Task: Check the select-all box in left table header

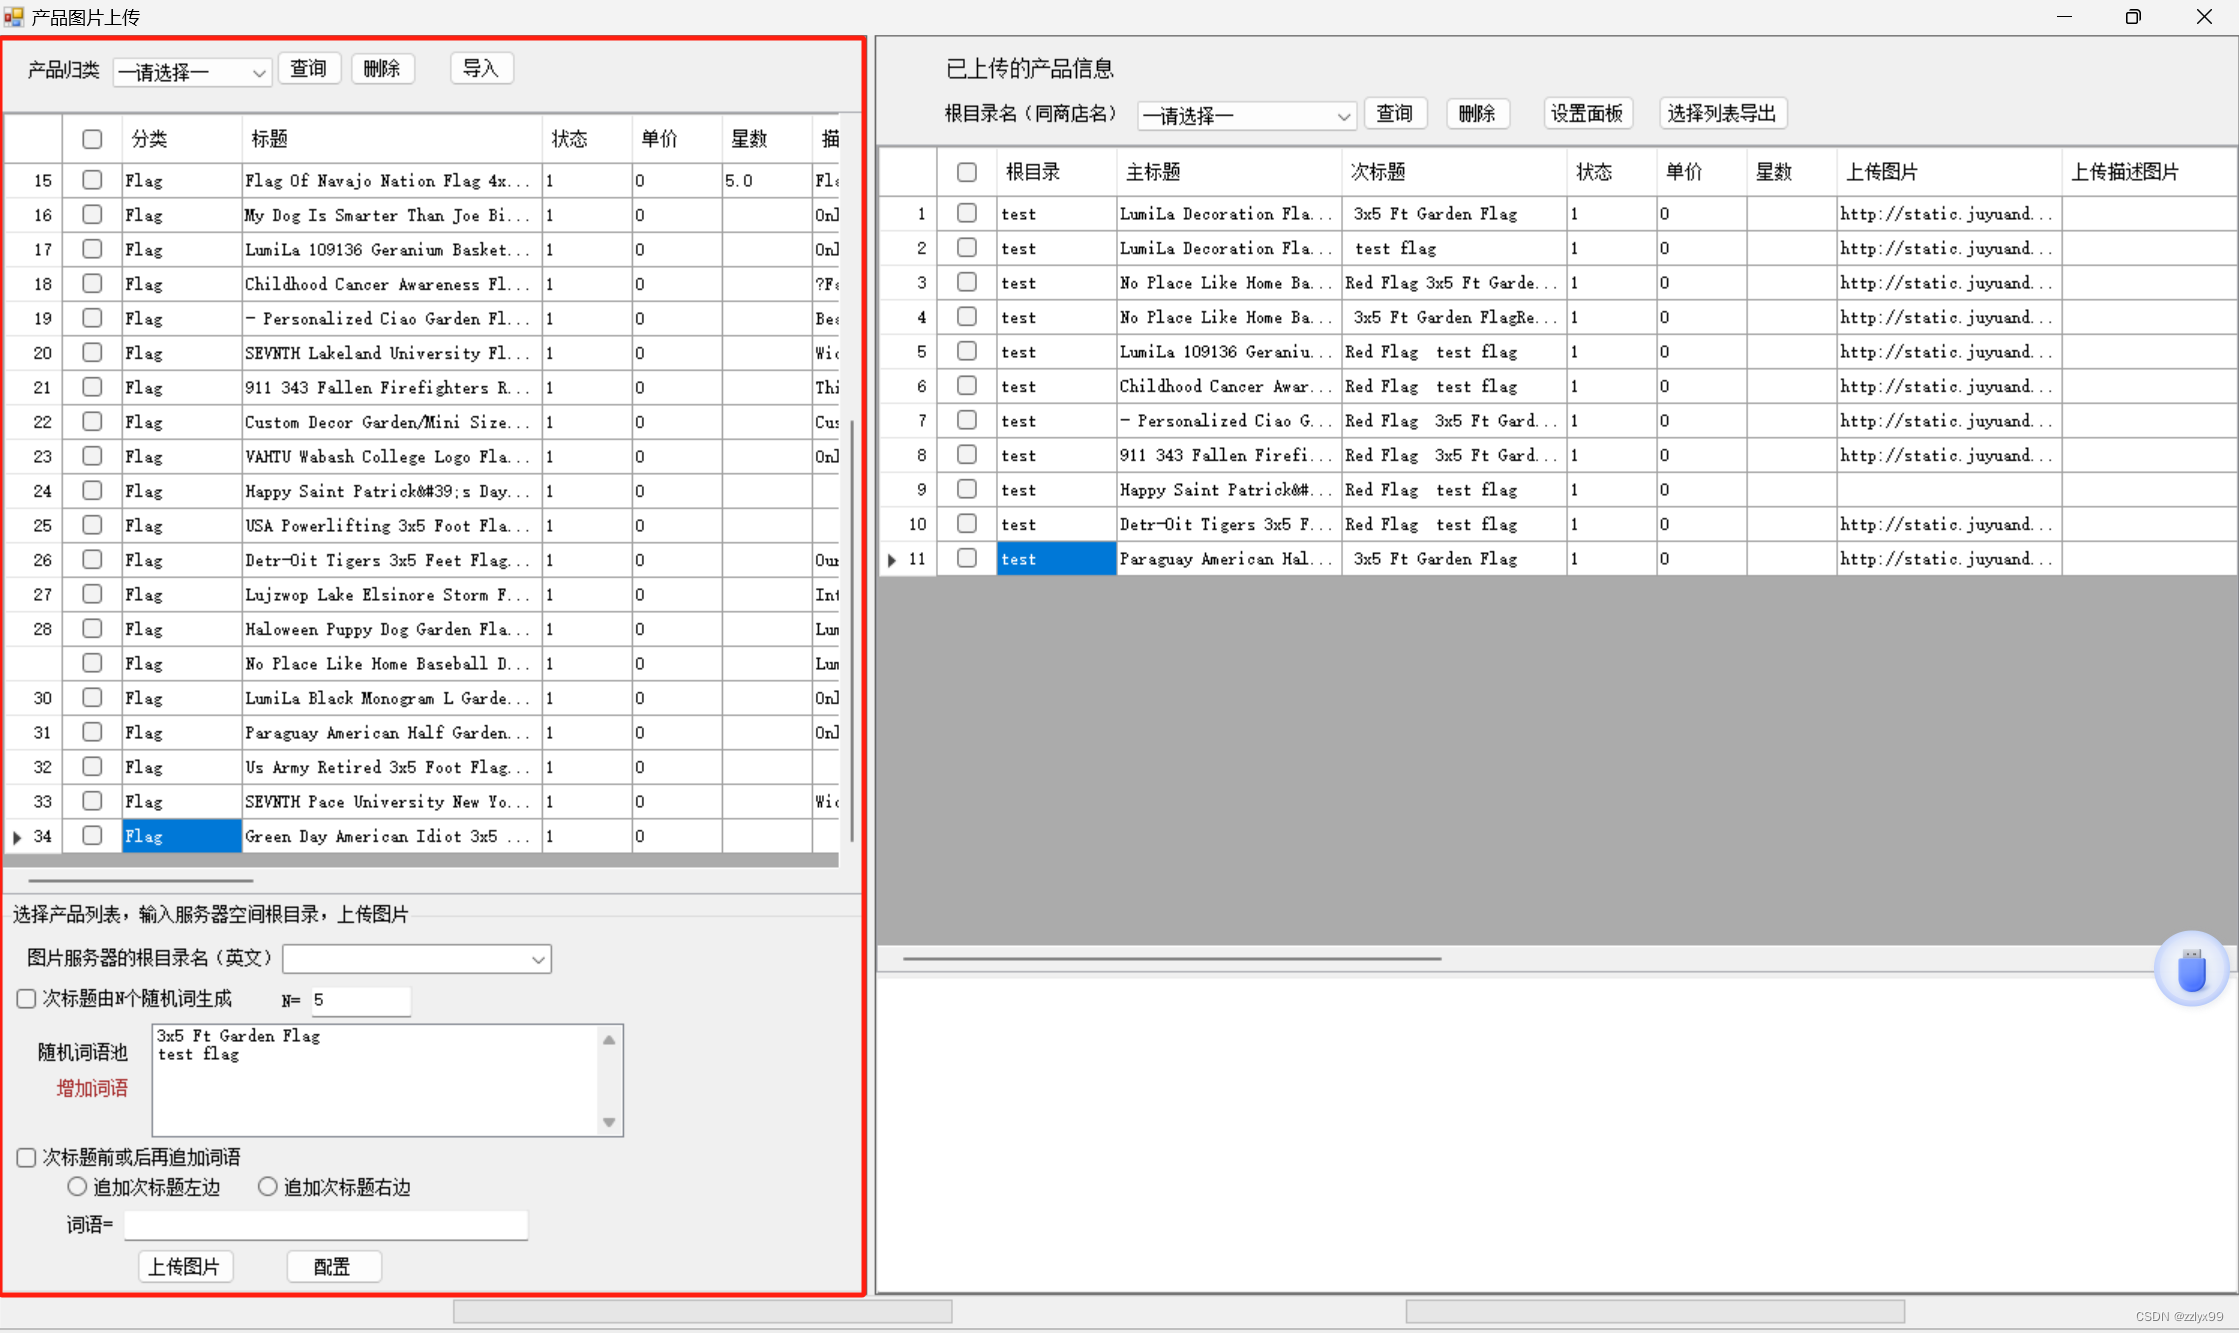Action: (92, 139)
